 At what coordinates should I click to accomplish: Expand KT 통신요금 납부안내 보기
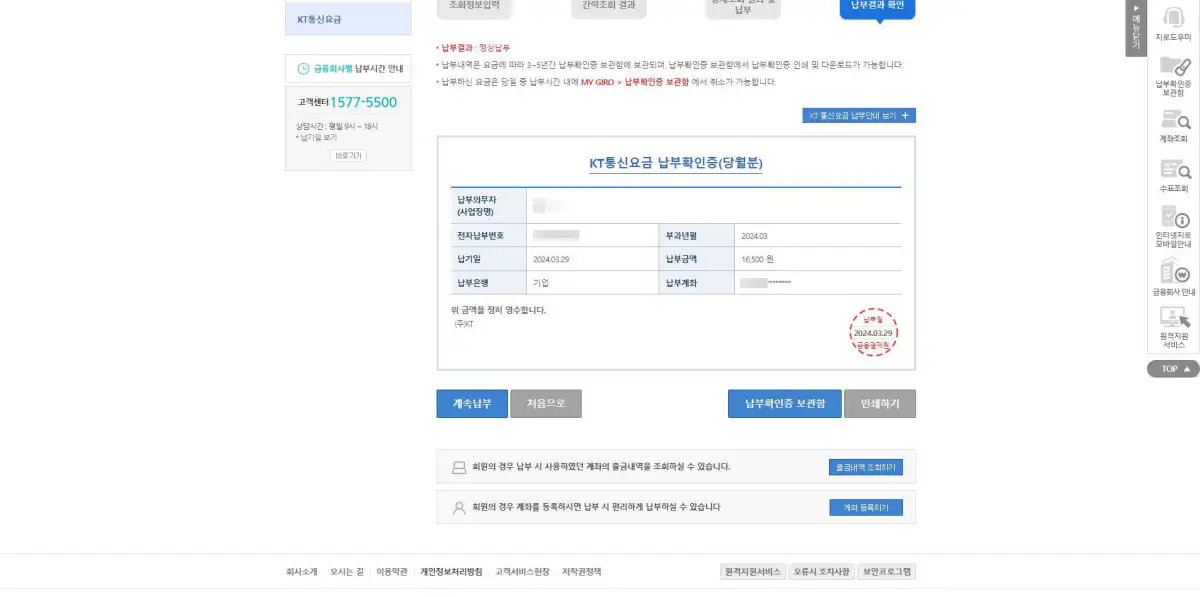(859, 116)
